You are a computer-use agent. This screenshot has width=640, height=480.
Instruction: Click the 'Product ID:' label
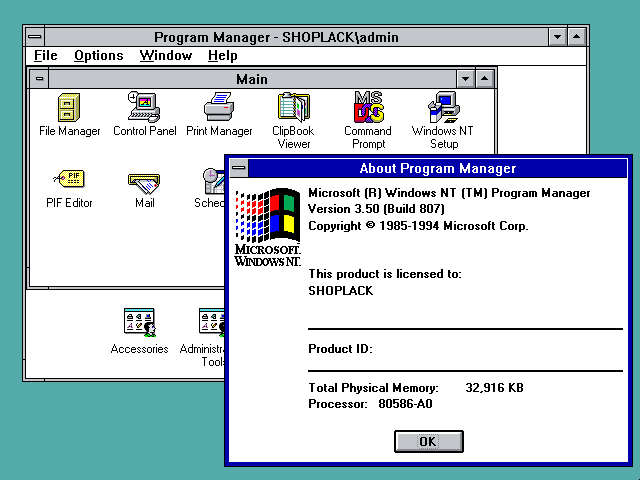point(340,349)
